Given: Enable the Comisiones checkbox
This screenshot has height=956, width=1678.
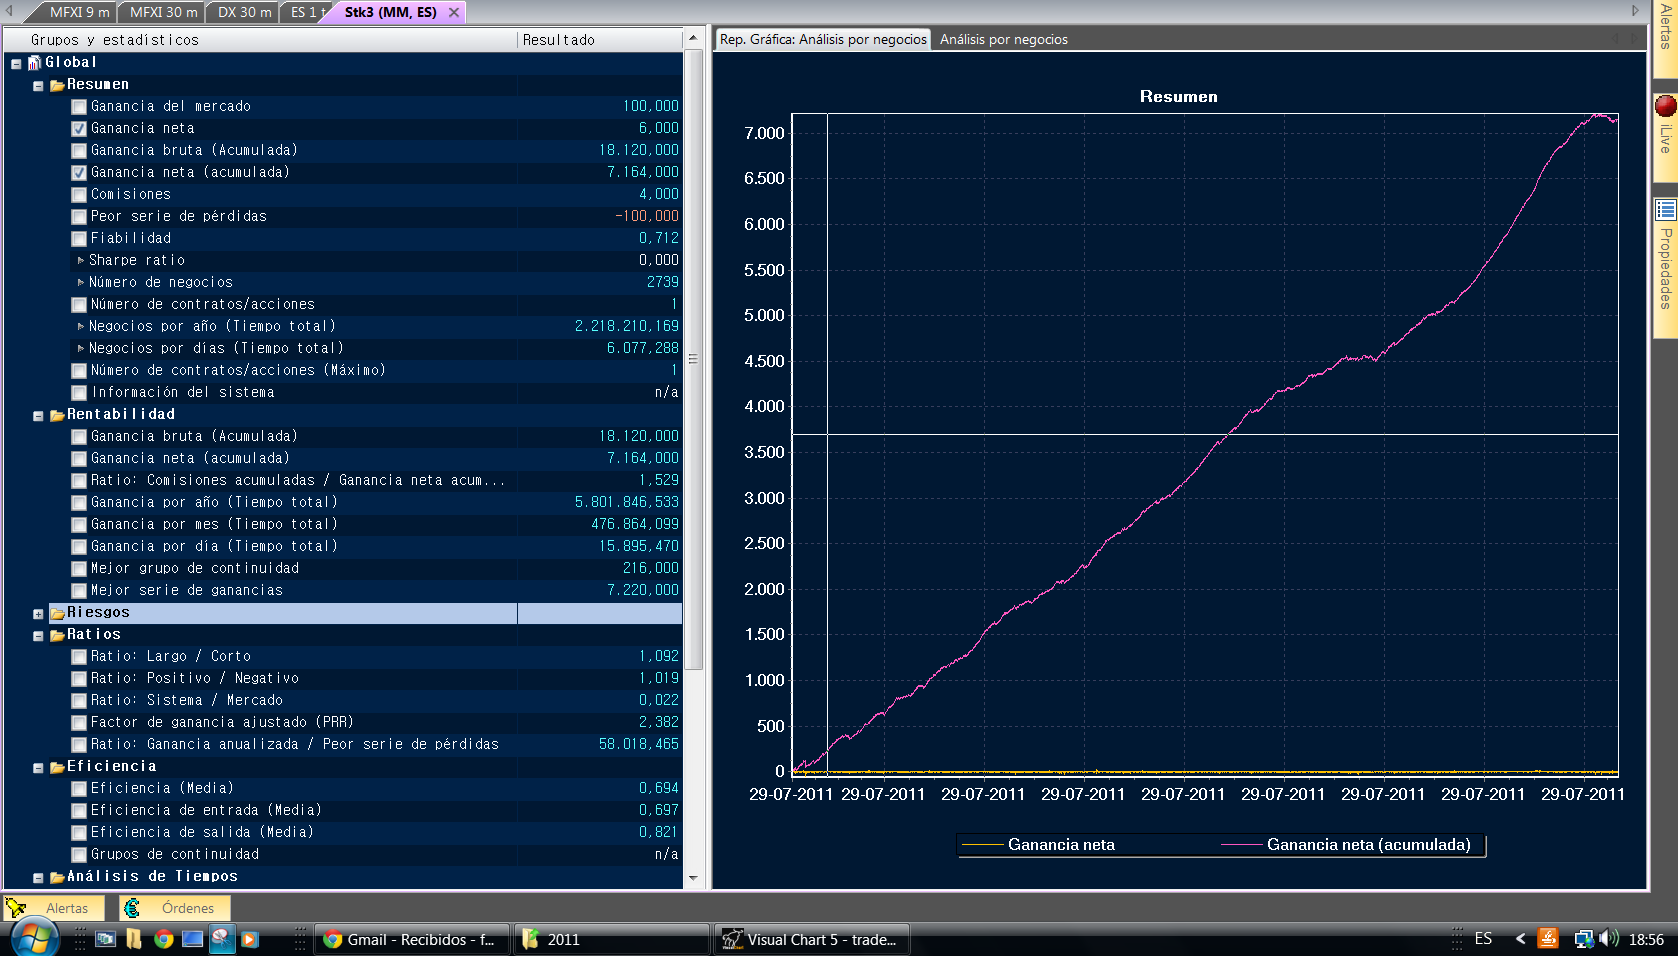Looking at the screenshot, I should pos(79,195).
